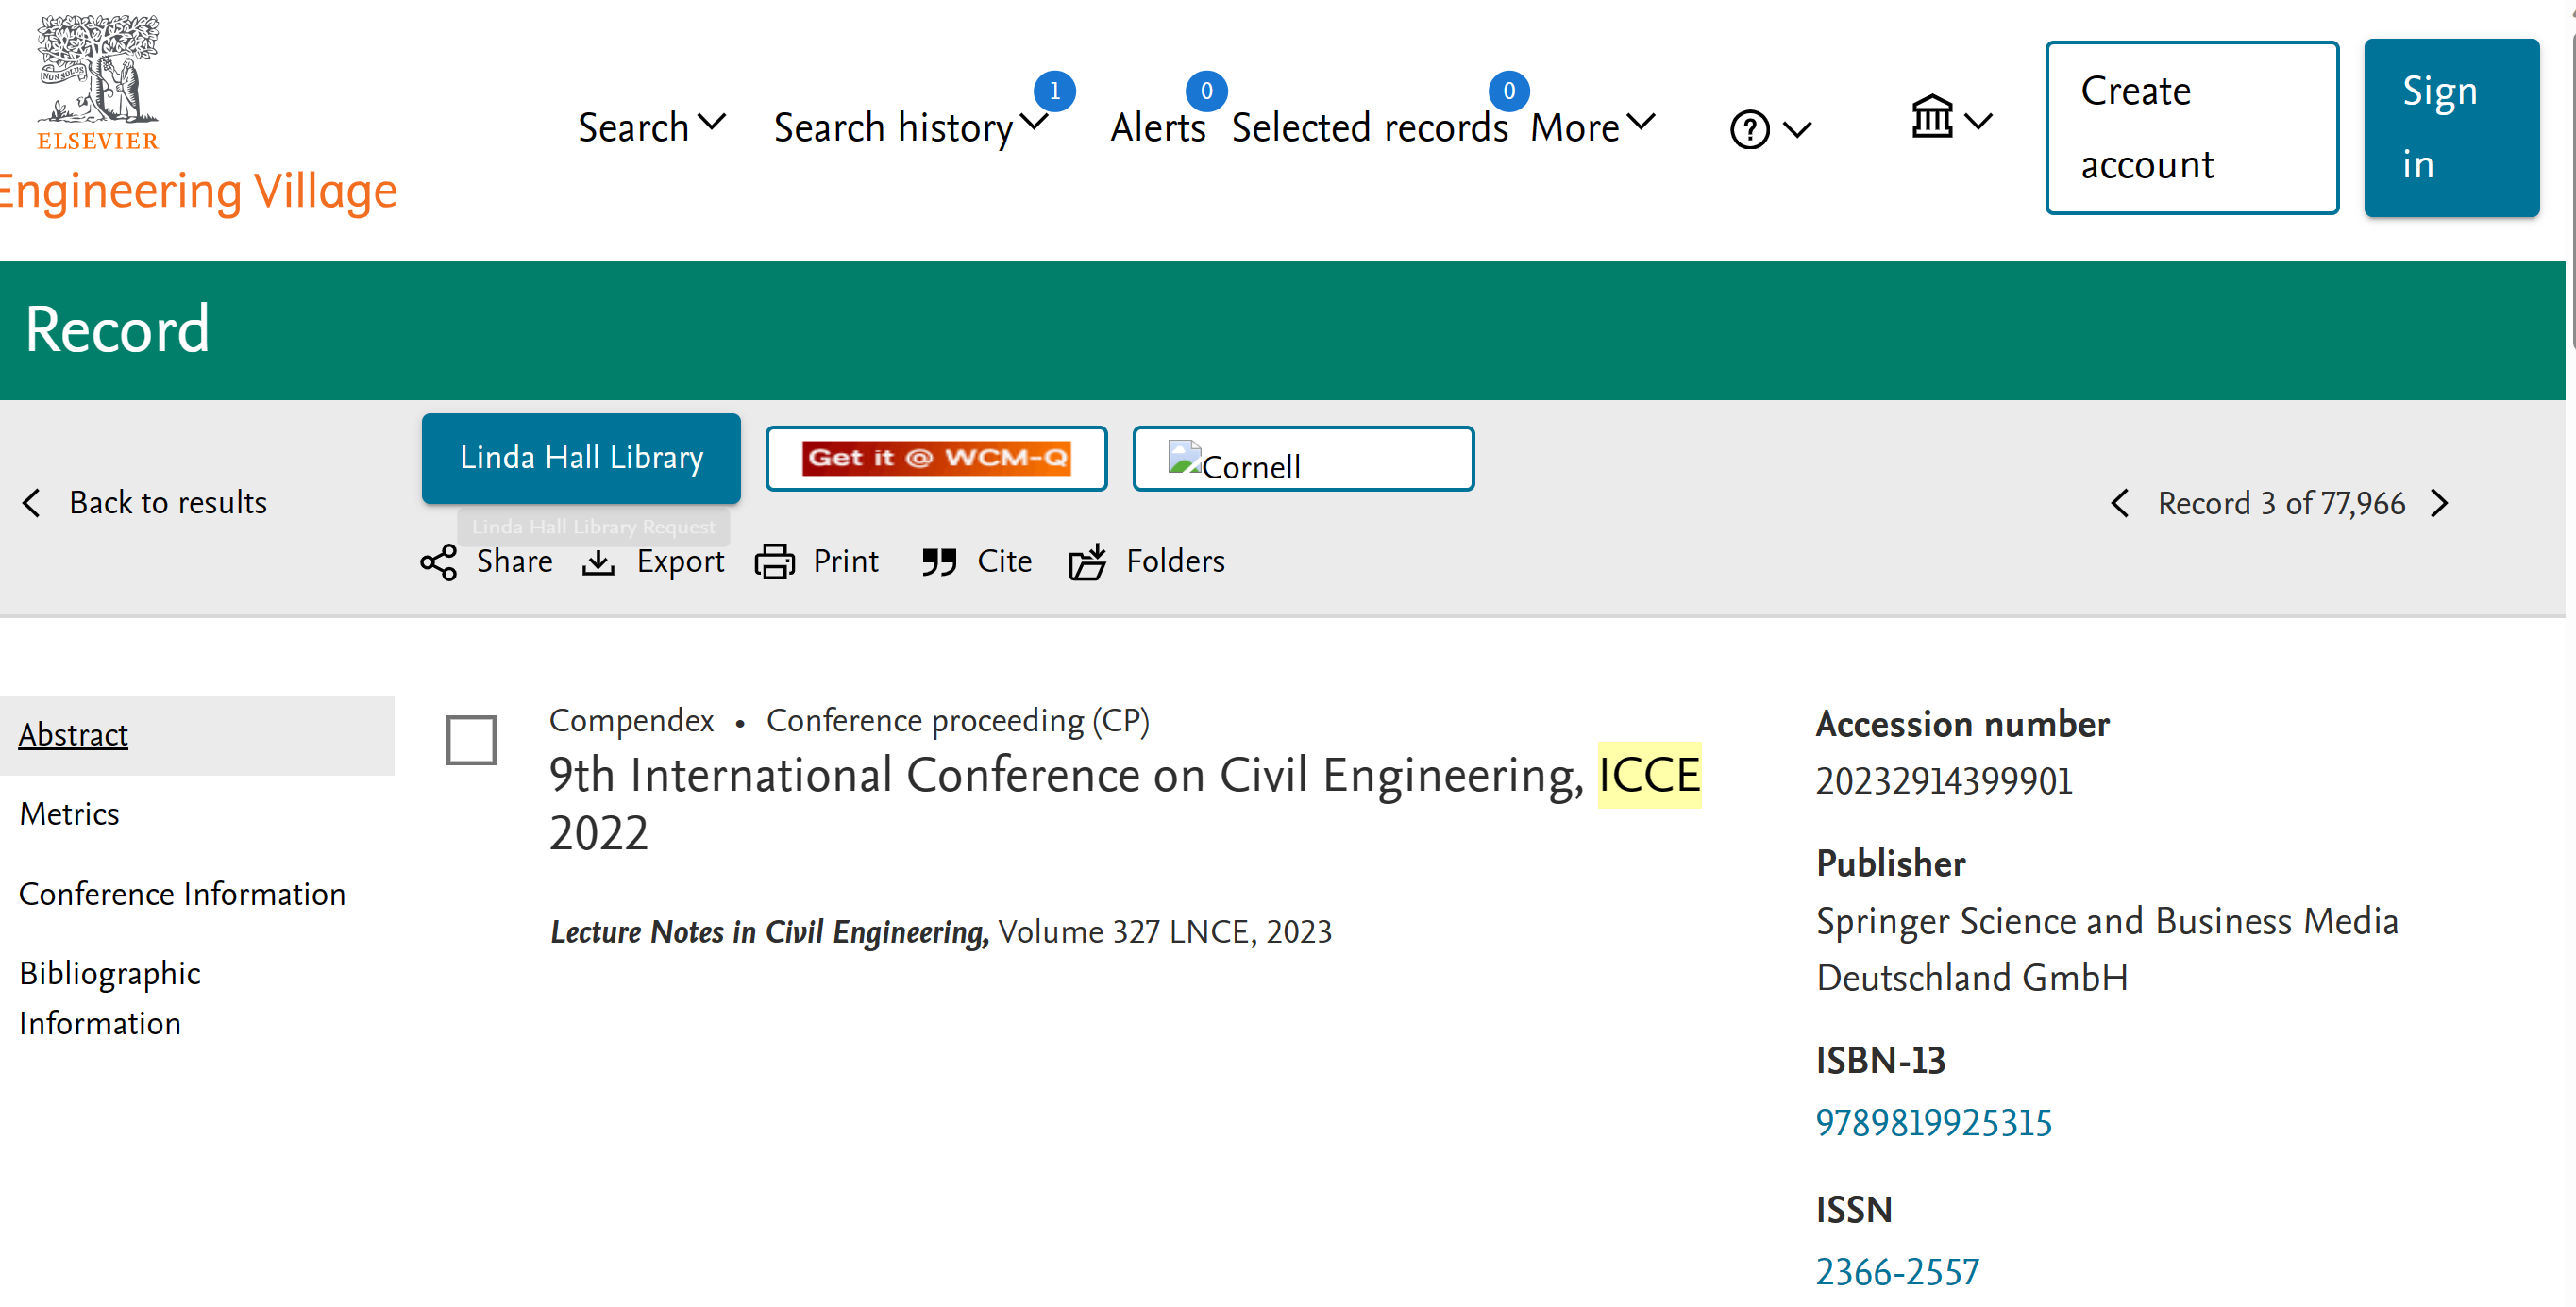Viewport: 2576px width, 1307px height.
Task: Click the Elsevier tree logo
Action: point(98,82)
